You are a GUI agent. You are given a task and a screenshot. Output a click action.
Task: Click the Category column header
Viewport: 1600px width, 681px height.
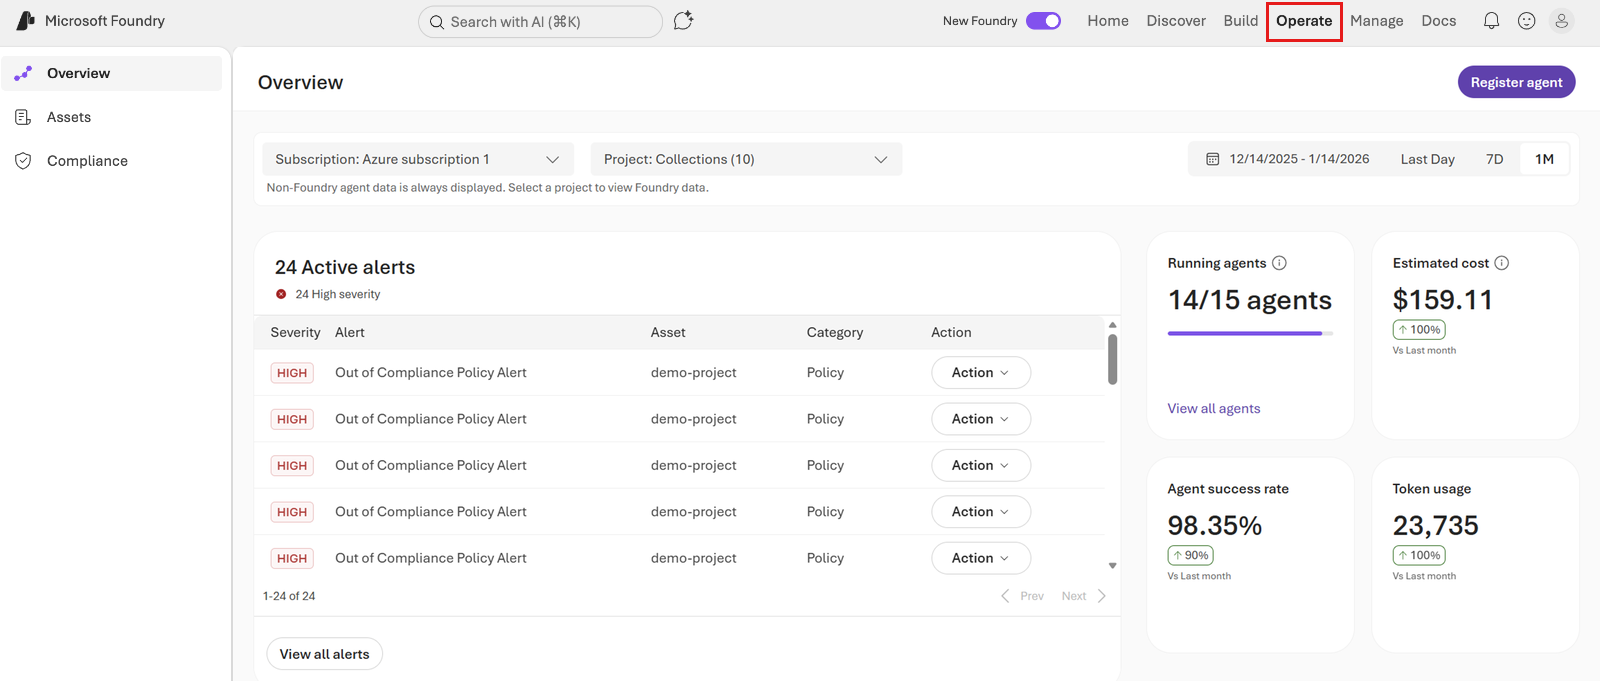coord(835,332)
